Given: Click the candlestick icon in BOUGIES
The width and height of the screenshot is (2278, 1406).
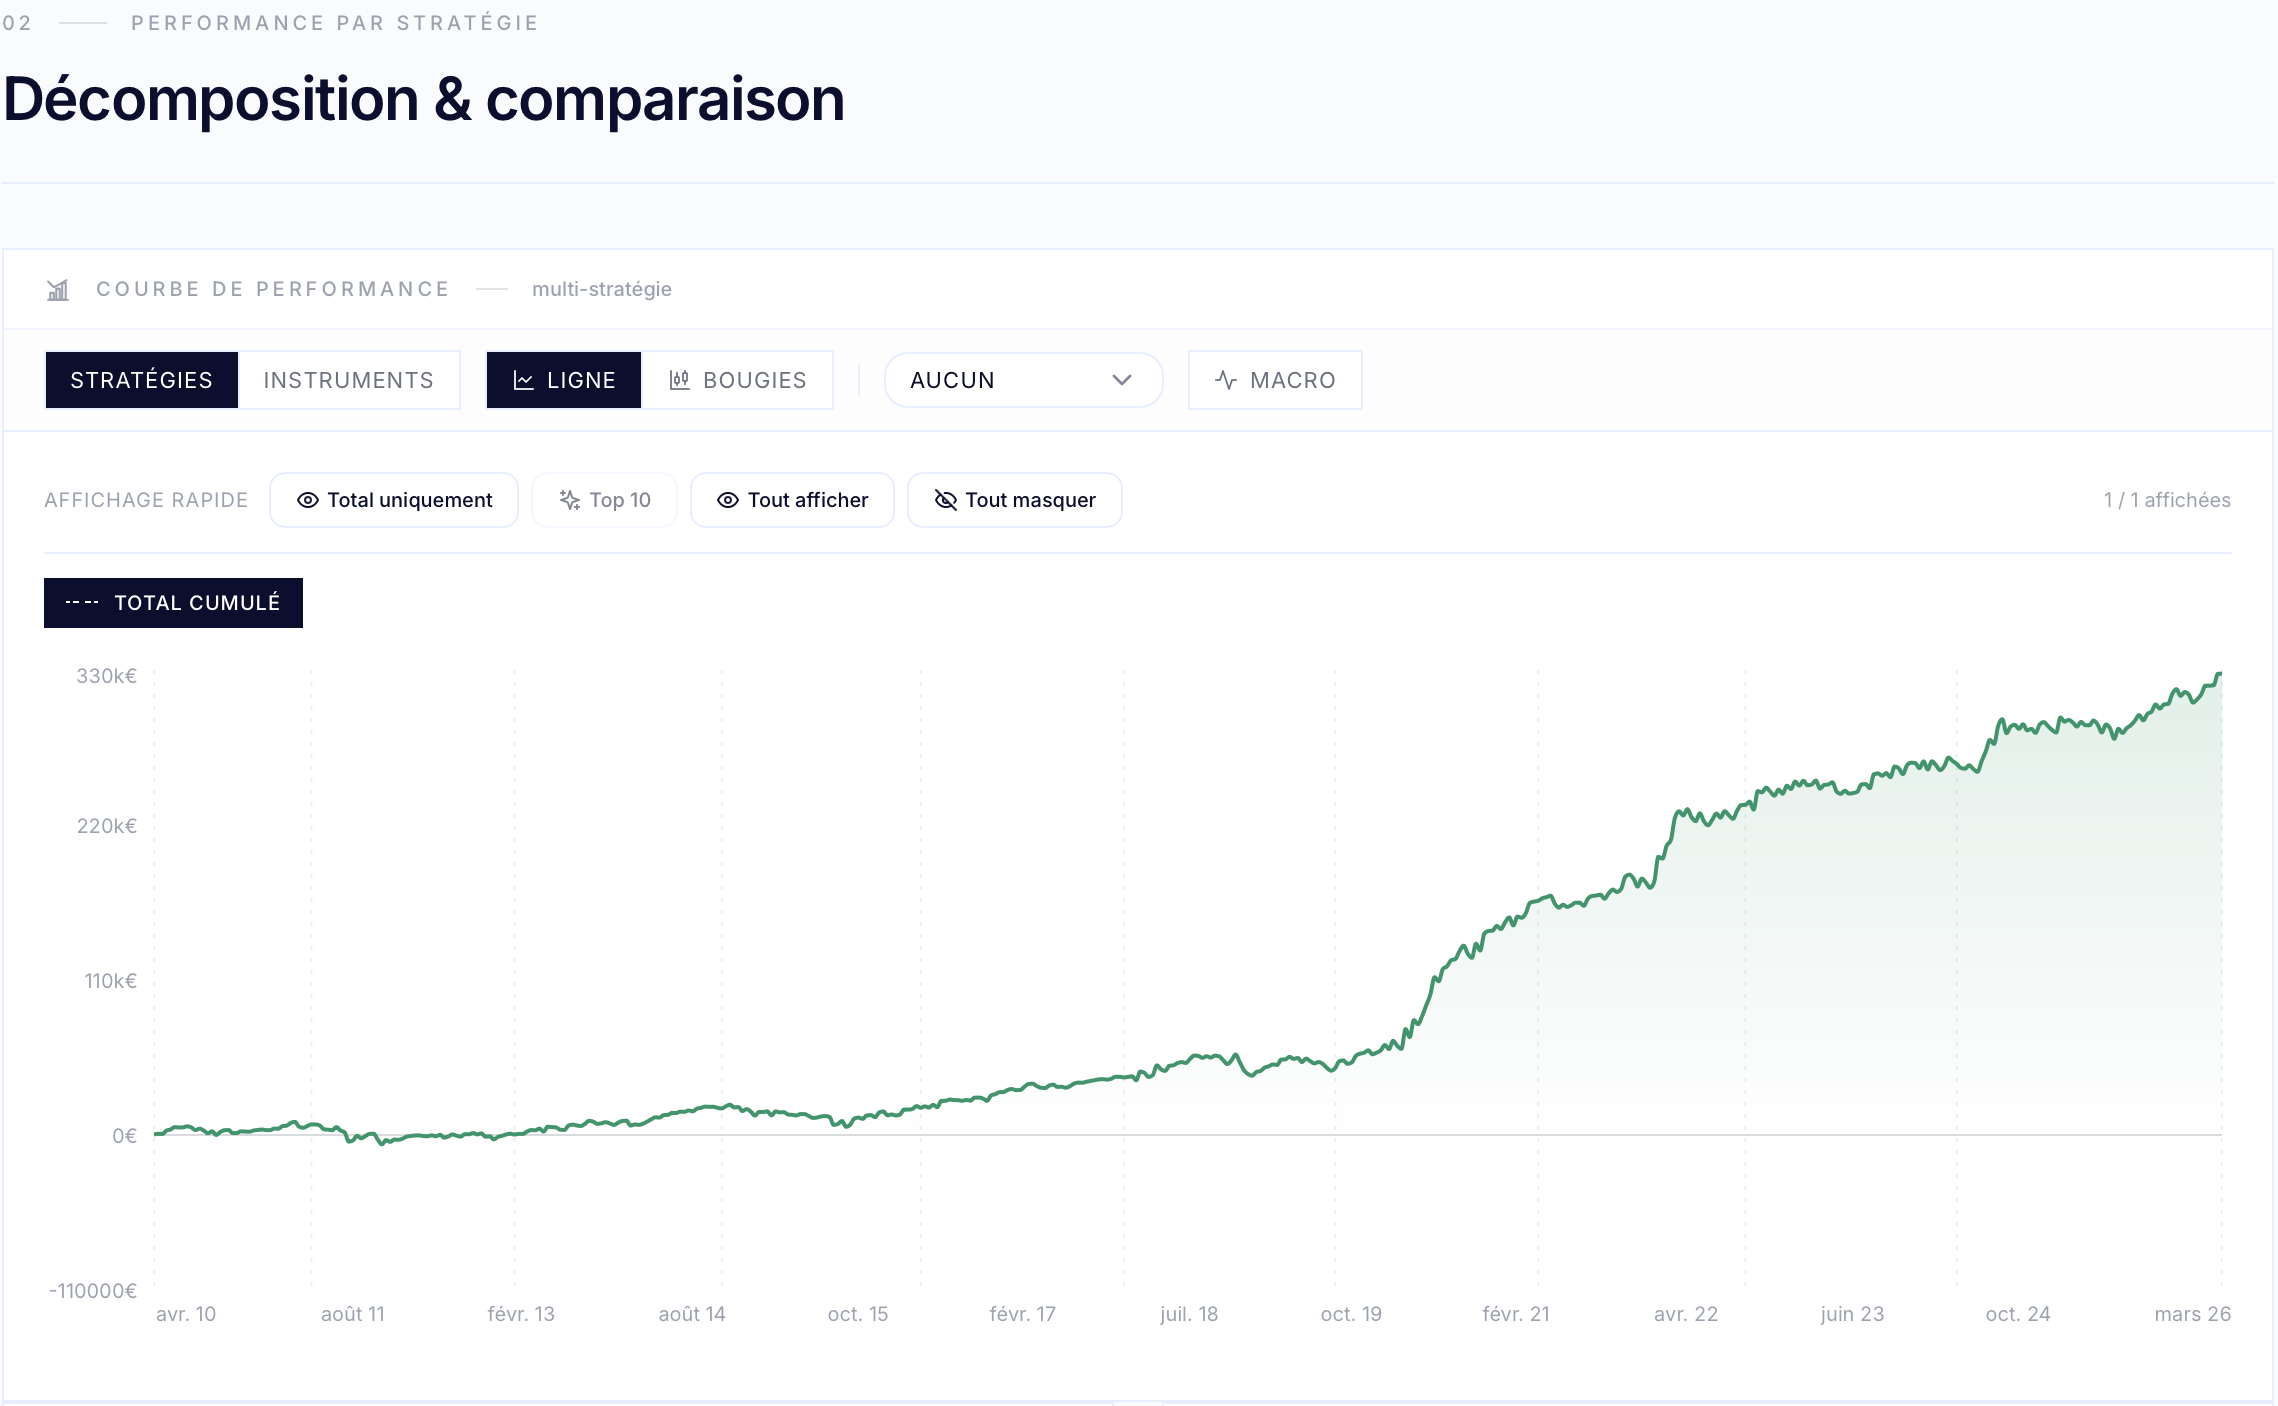Looking at the screenshot, I should pos(679,380).
